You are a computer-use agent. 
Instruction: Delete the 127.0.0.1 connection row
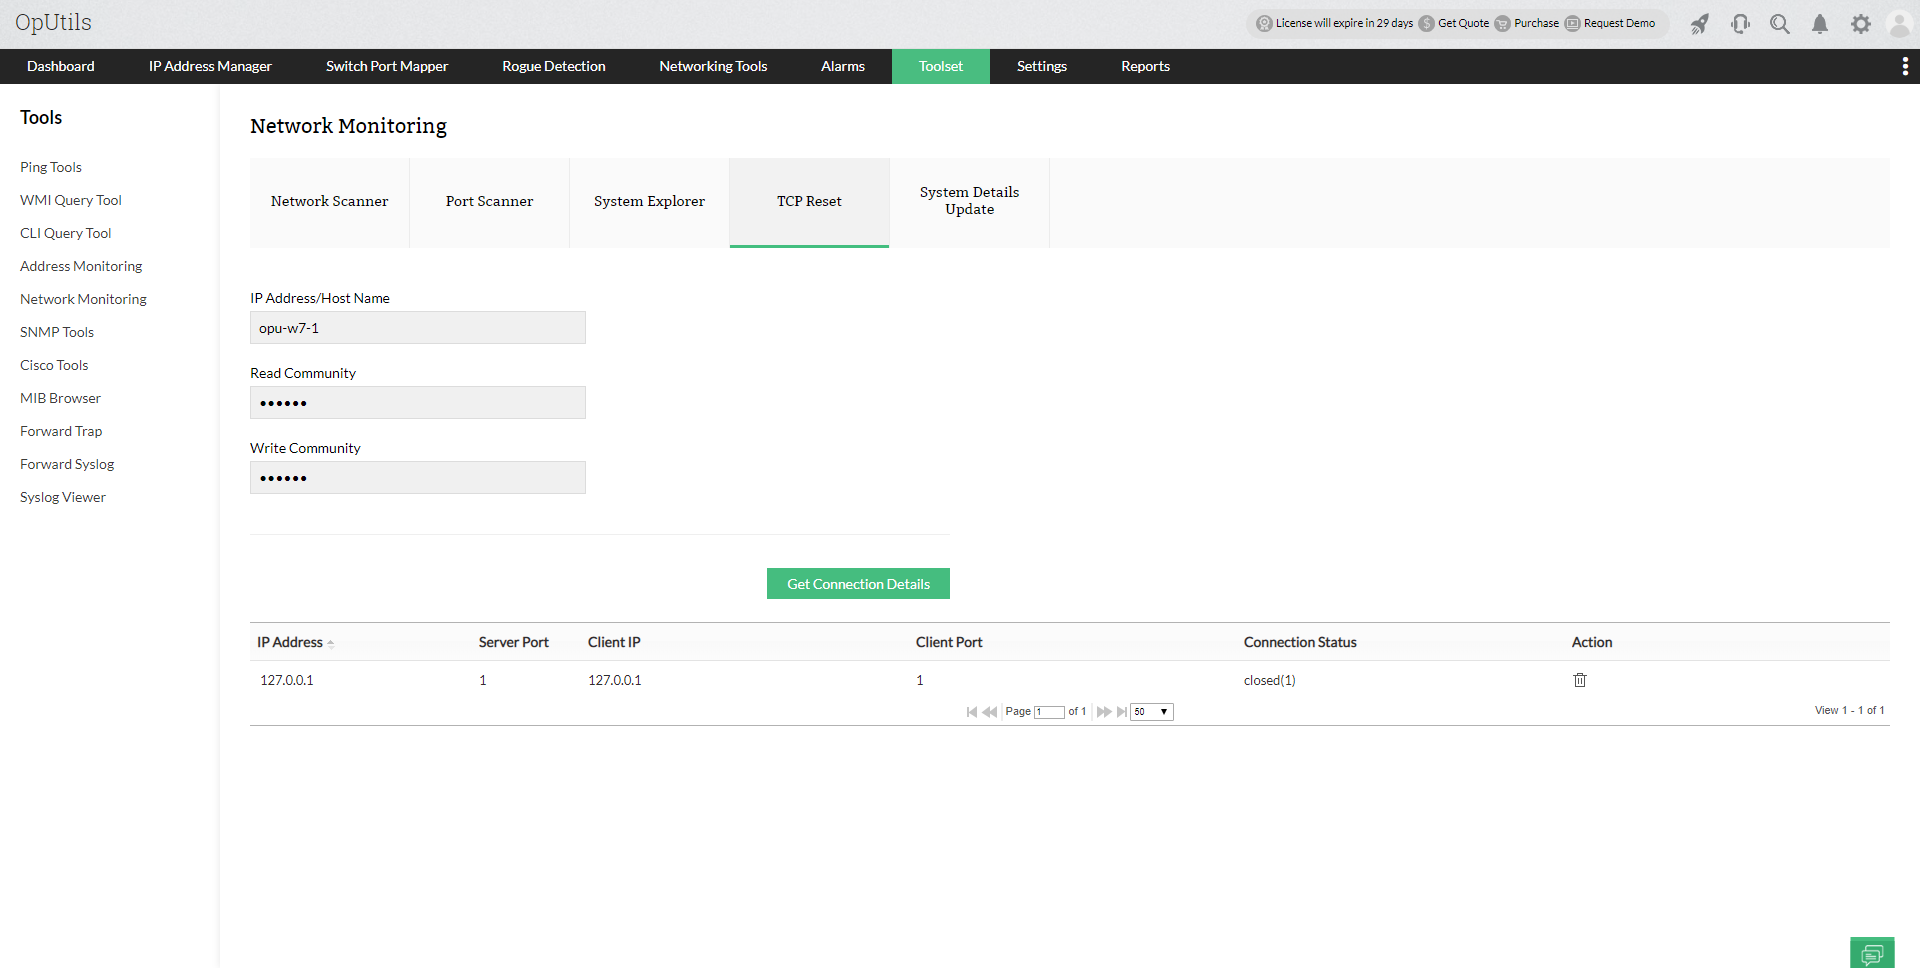(x=1580, y=680)
